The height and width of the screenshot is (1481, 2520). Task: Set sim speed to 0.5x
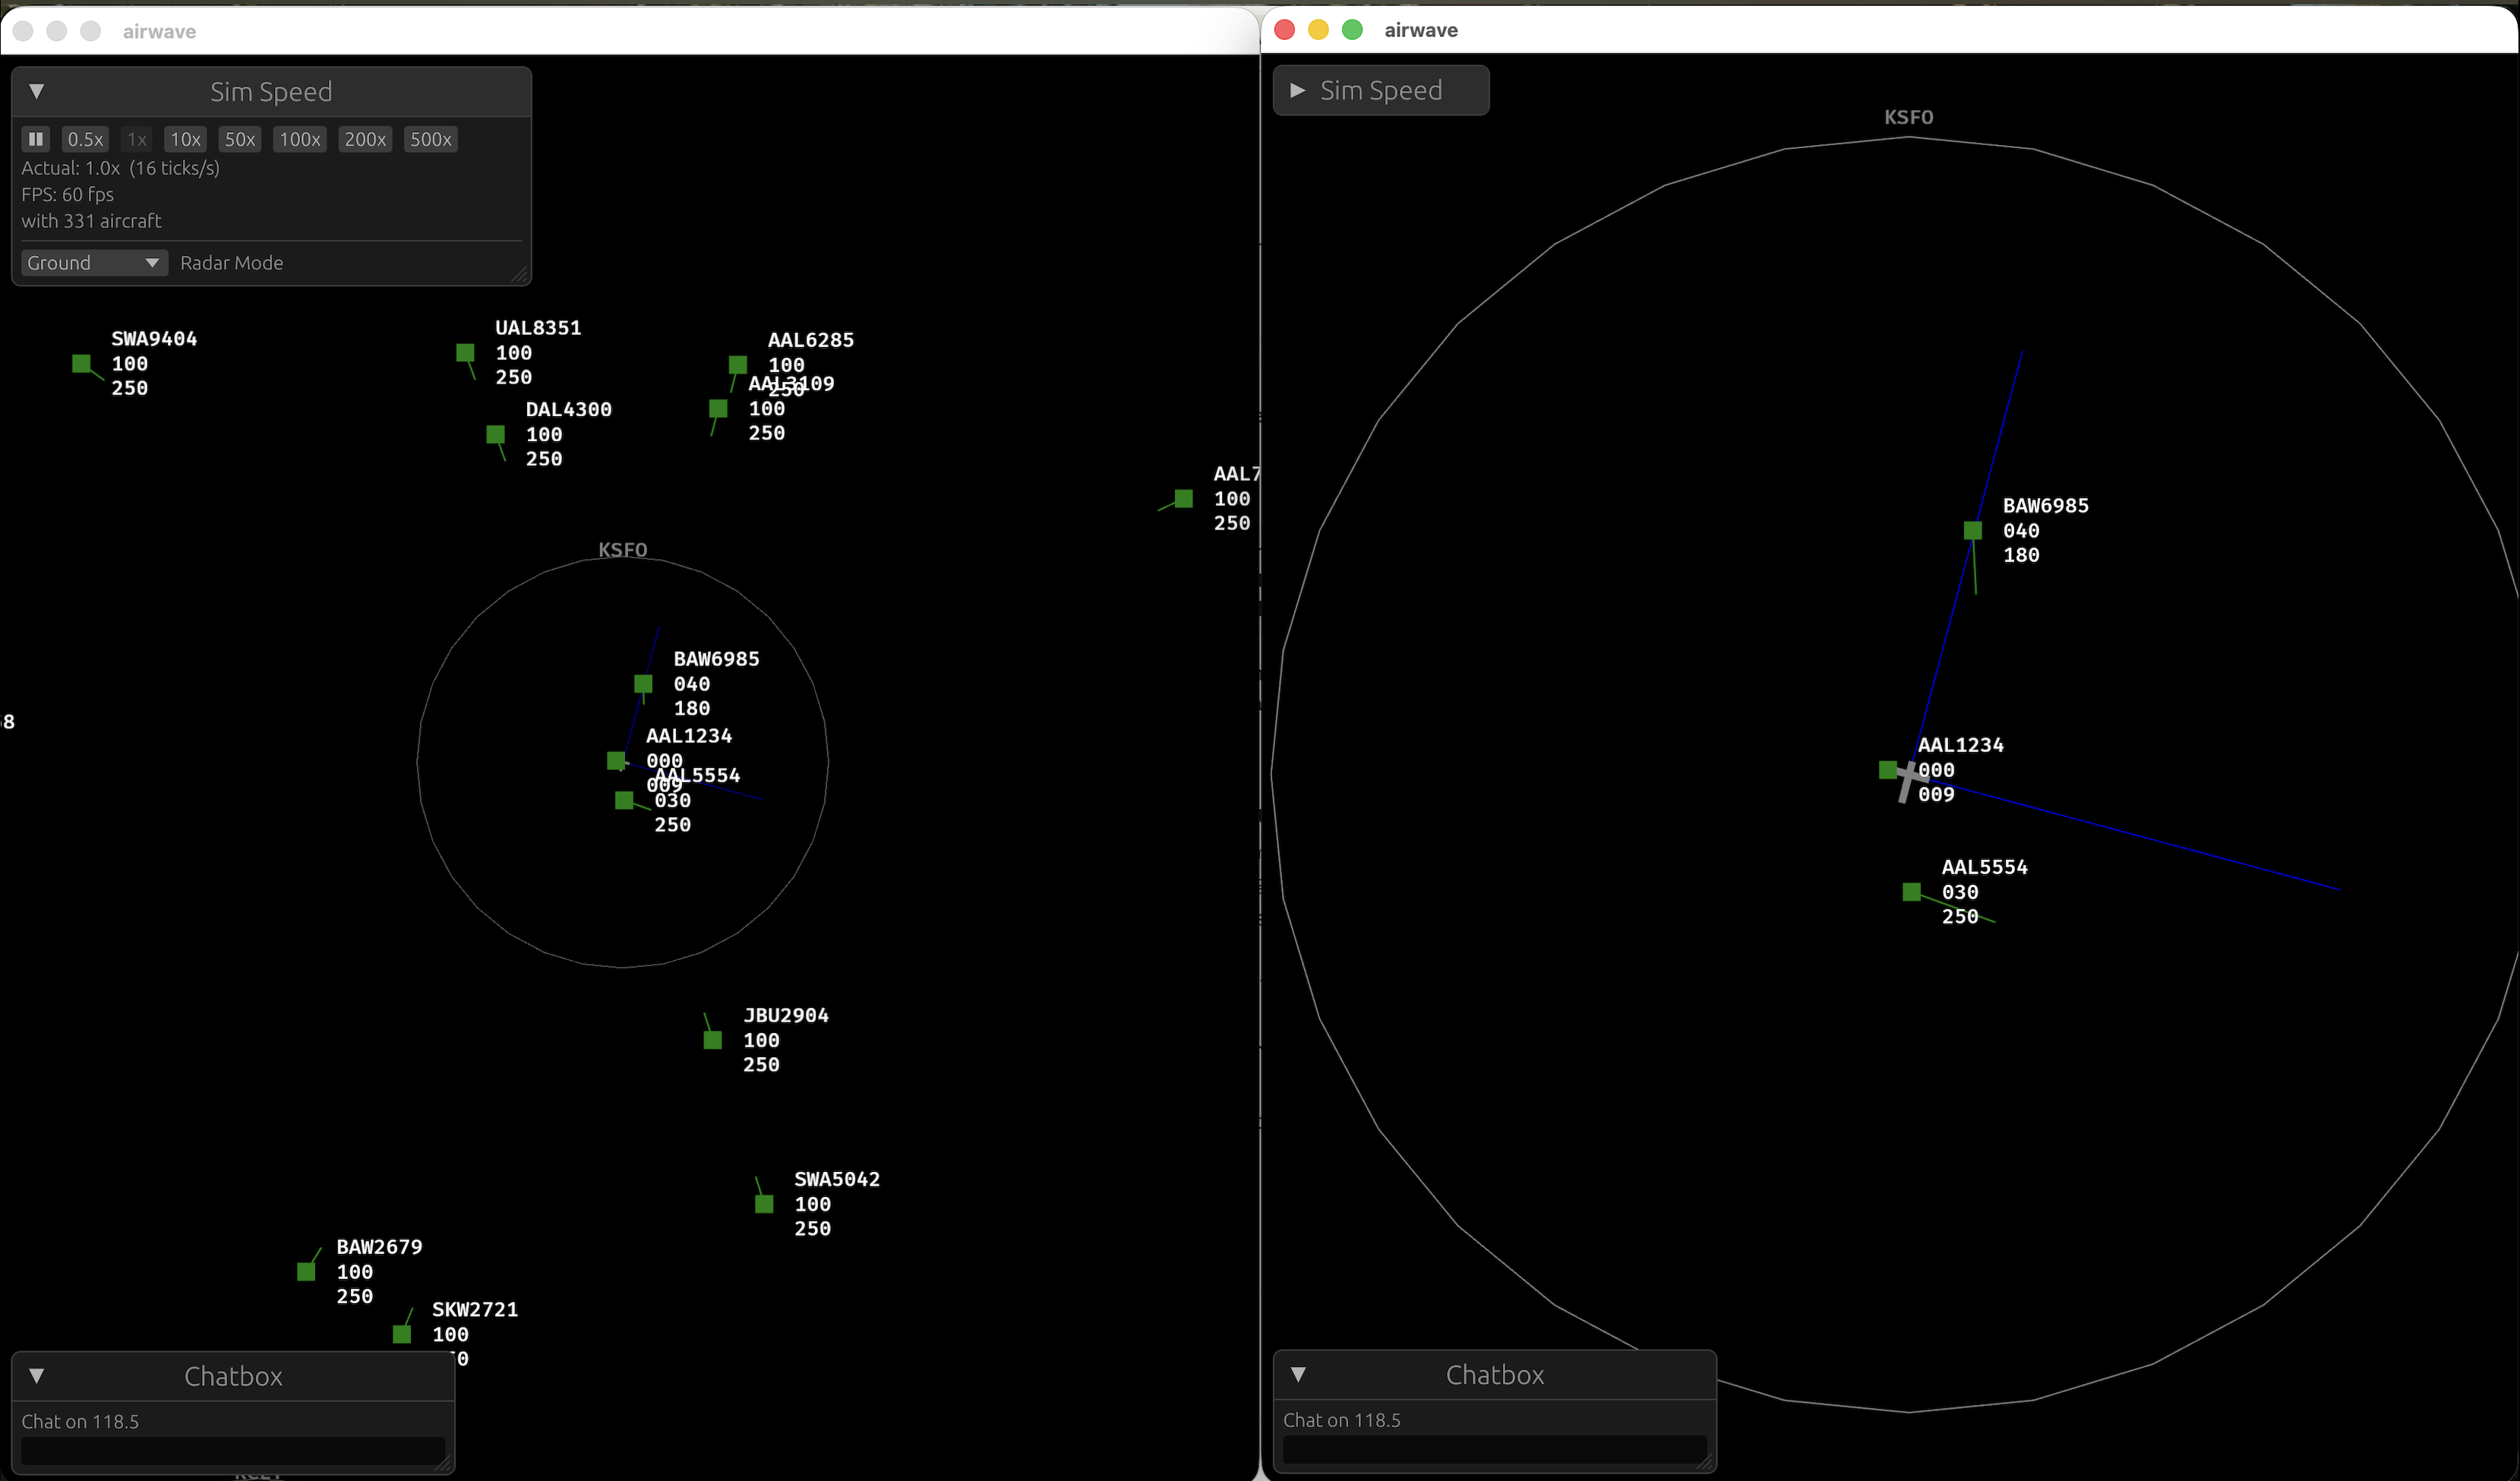coord(85,139)
